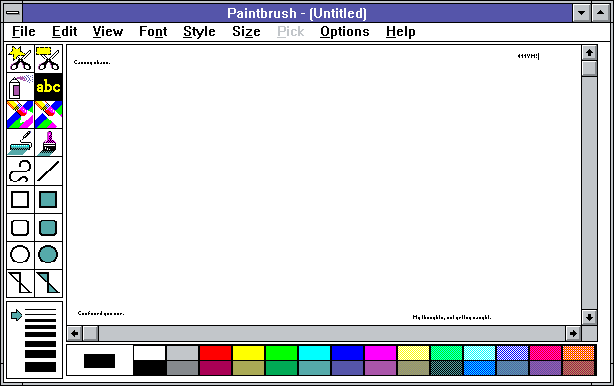
Task: Click the vertical scrollbar down arrow
Action: [x=589, y=317]
